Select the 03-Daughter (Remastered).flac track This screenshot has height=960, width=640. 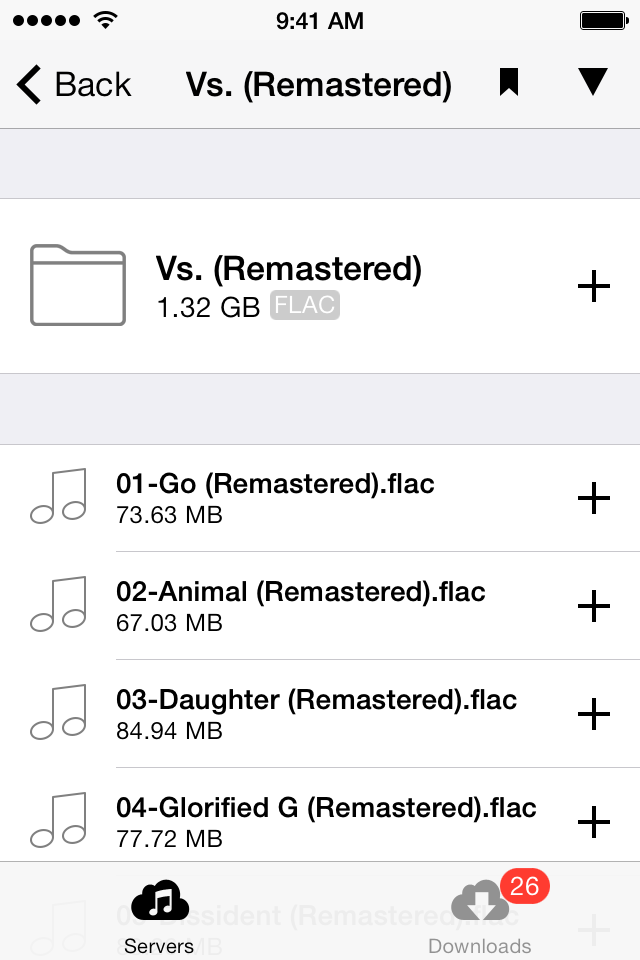point(320,714)
